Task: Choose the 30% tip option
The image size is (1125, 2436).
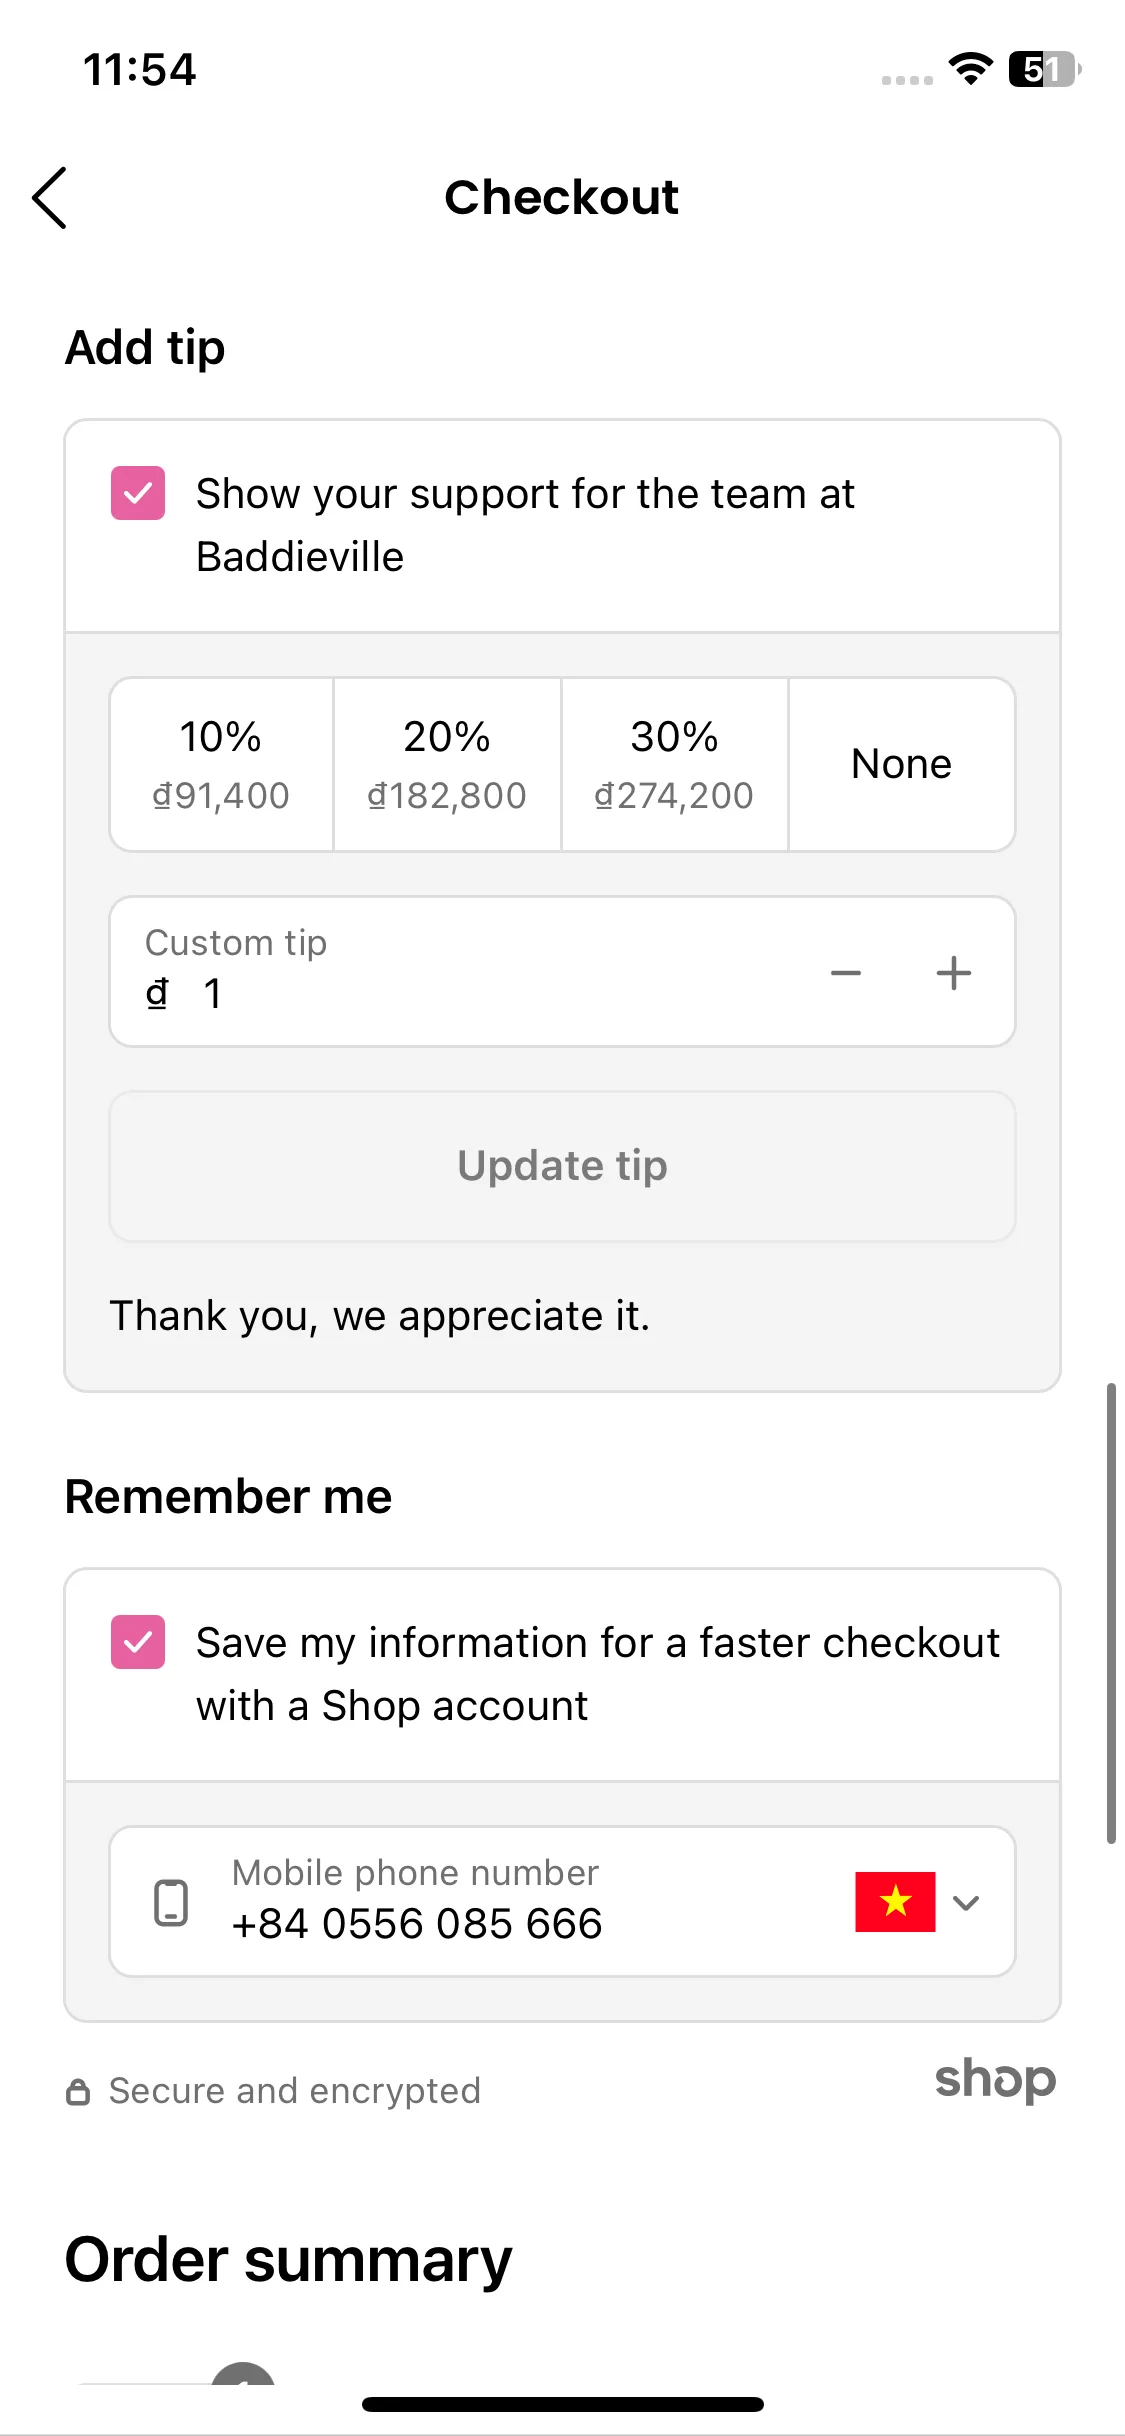Action: tap(674, 765)
